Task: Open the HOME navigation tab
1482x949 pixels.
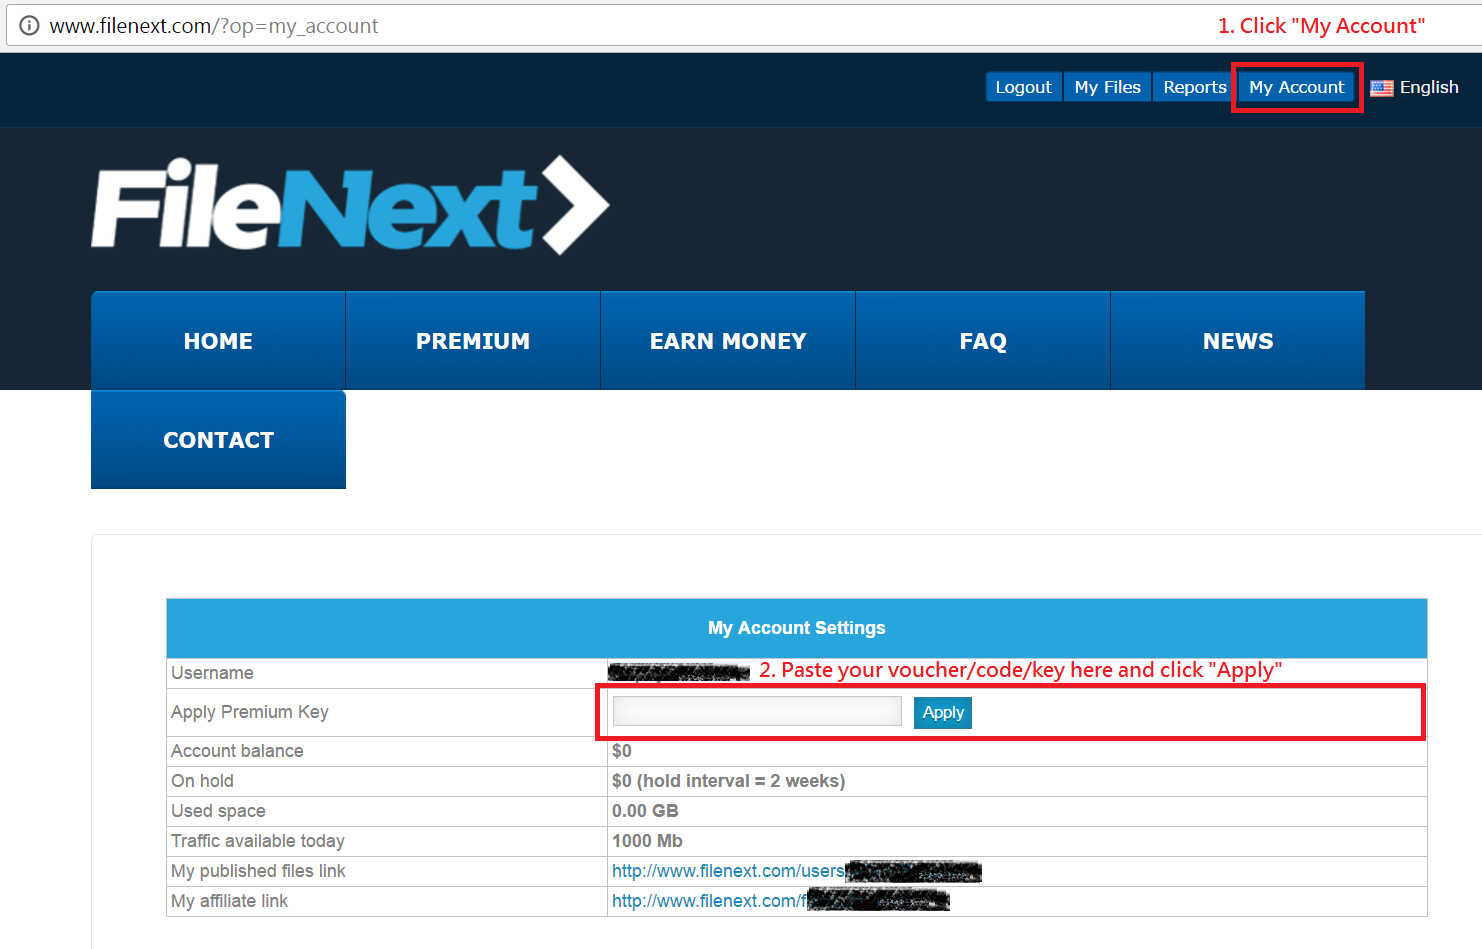Action: coord(218,340)
